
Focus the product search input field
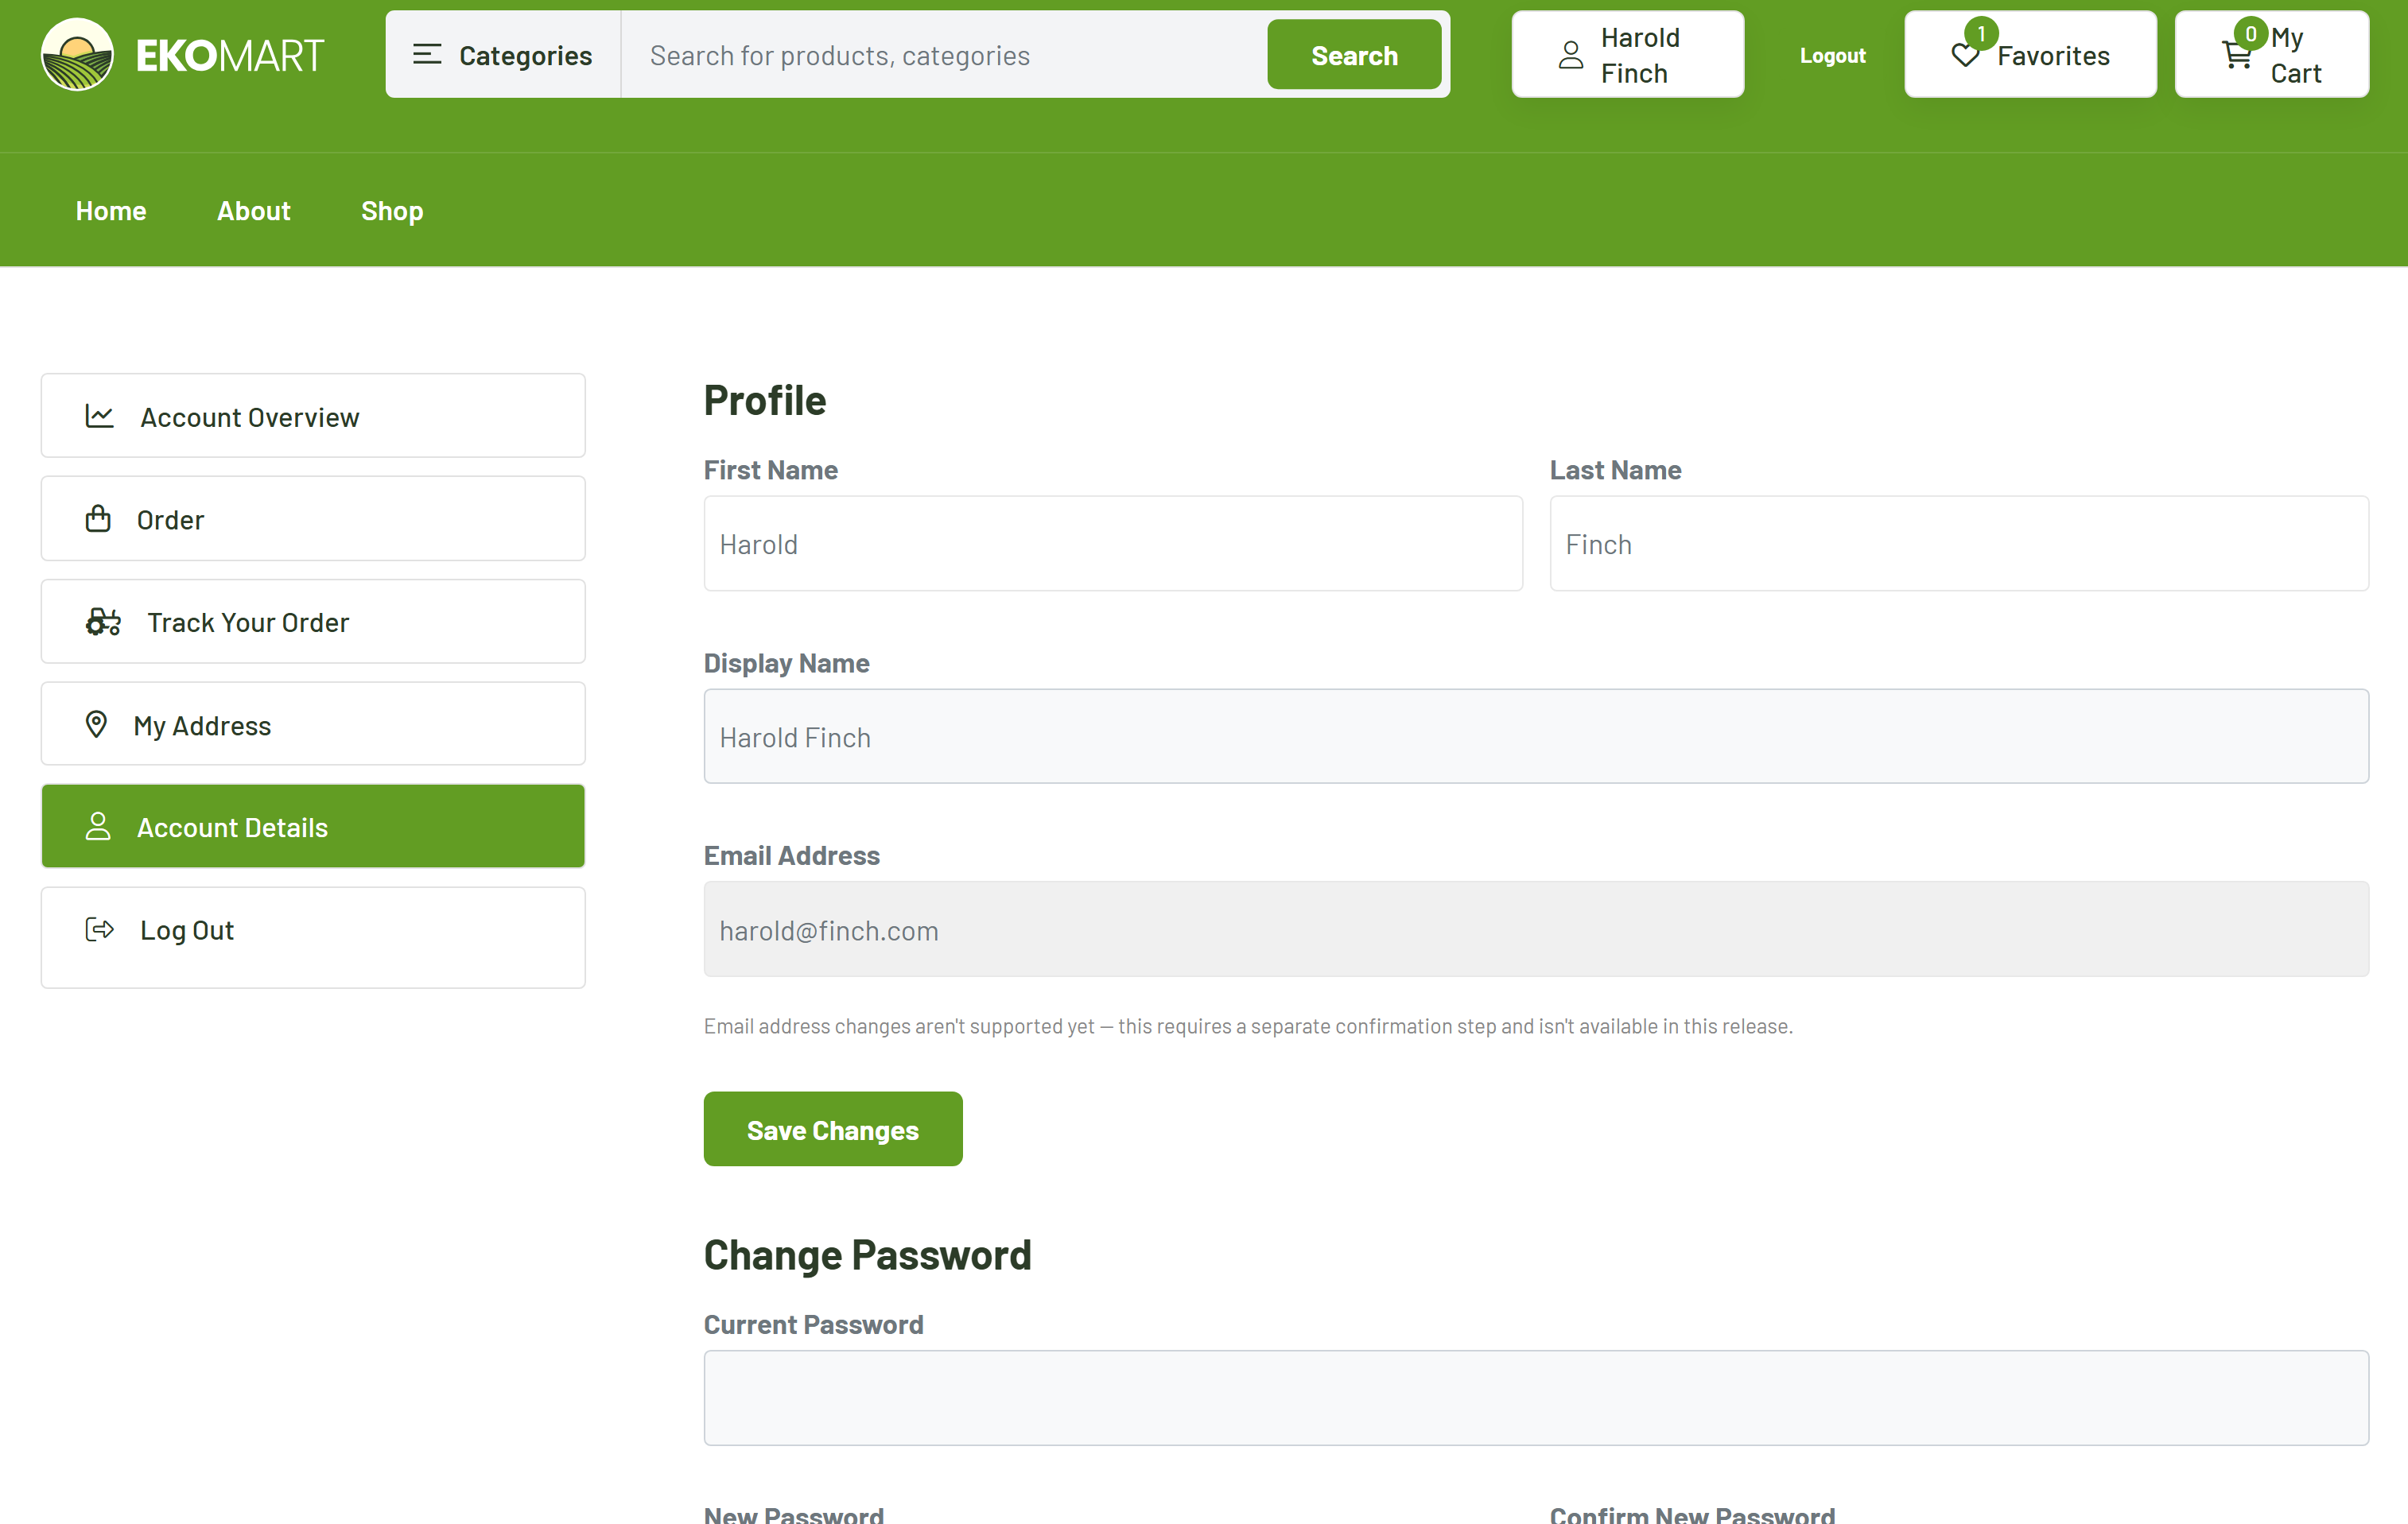click(x=944, y=55)
